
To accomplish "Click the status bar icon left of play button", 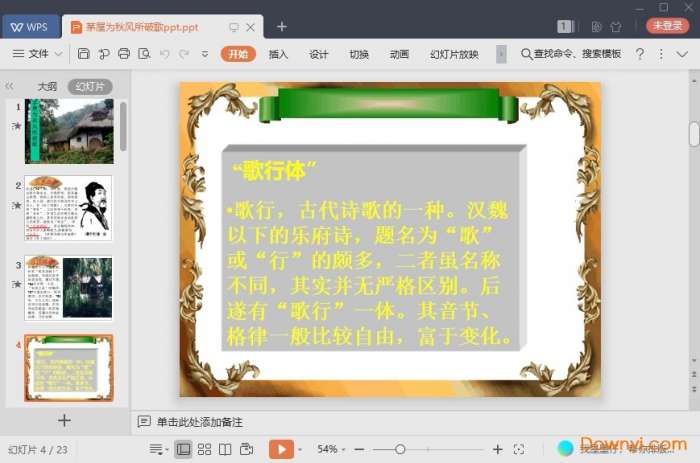I will pos(246,449).
